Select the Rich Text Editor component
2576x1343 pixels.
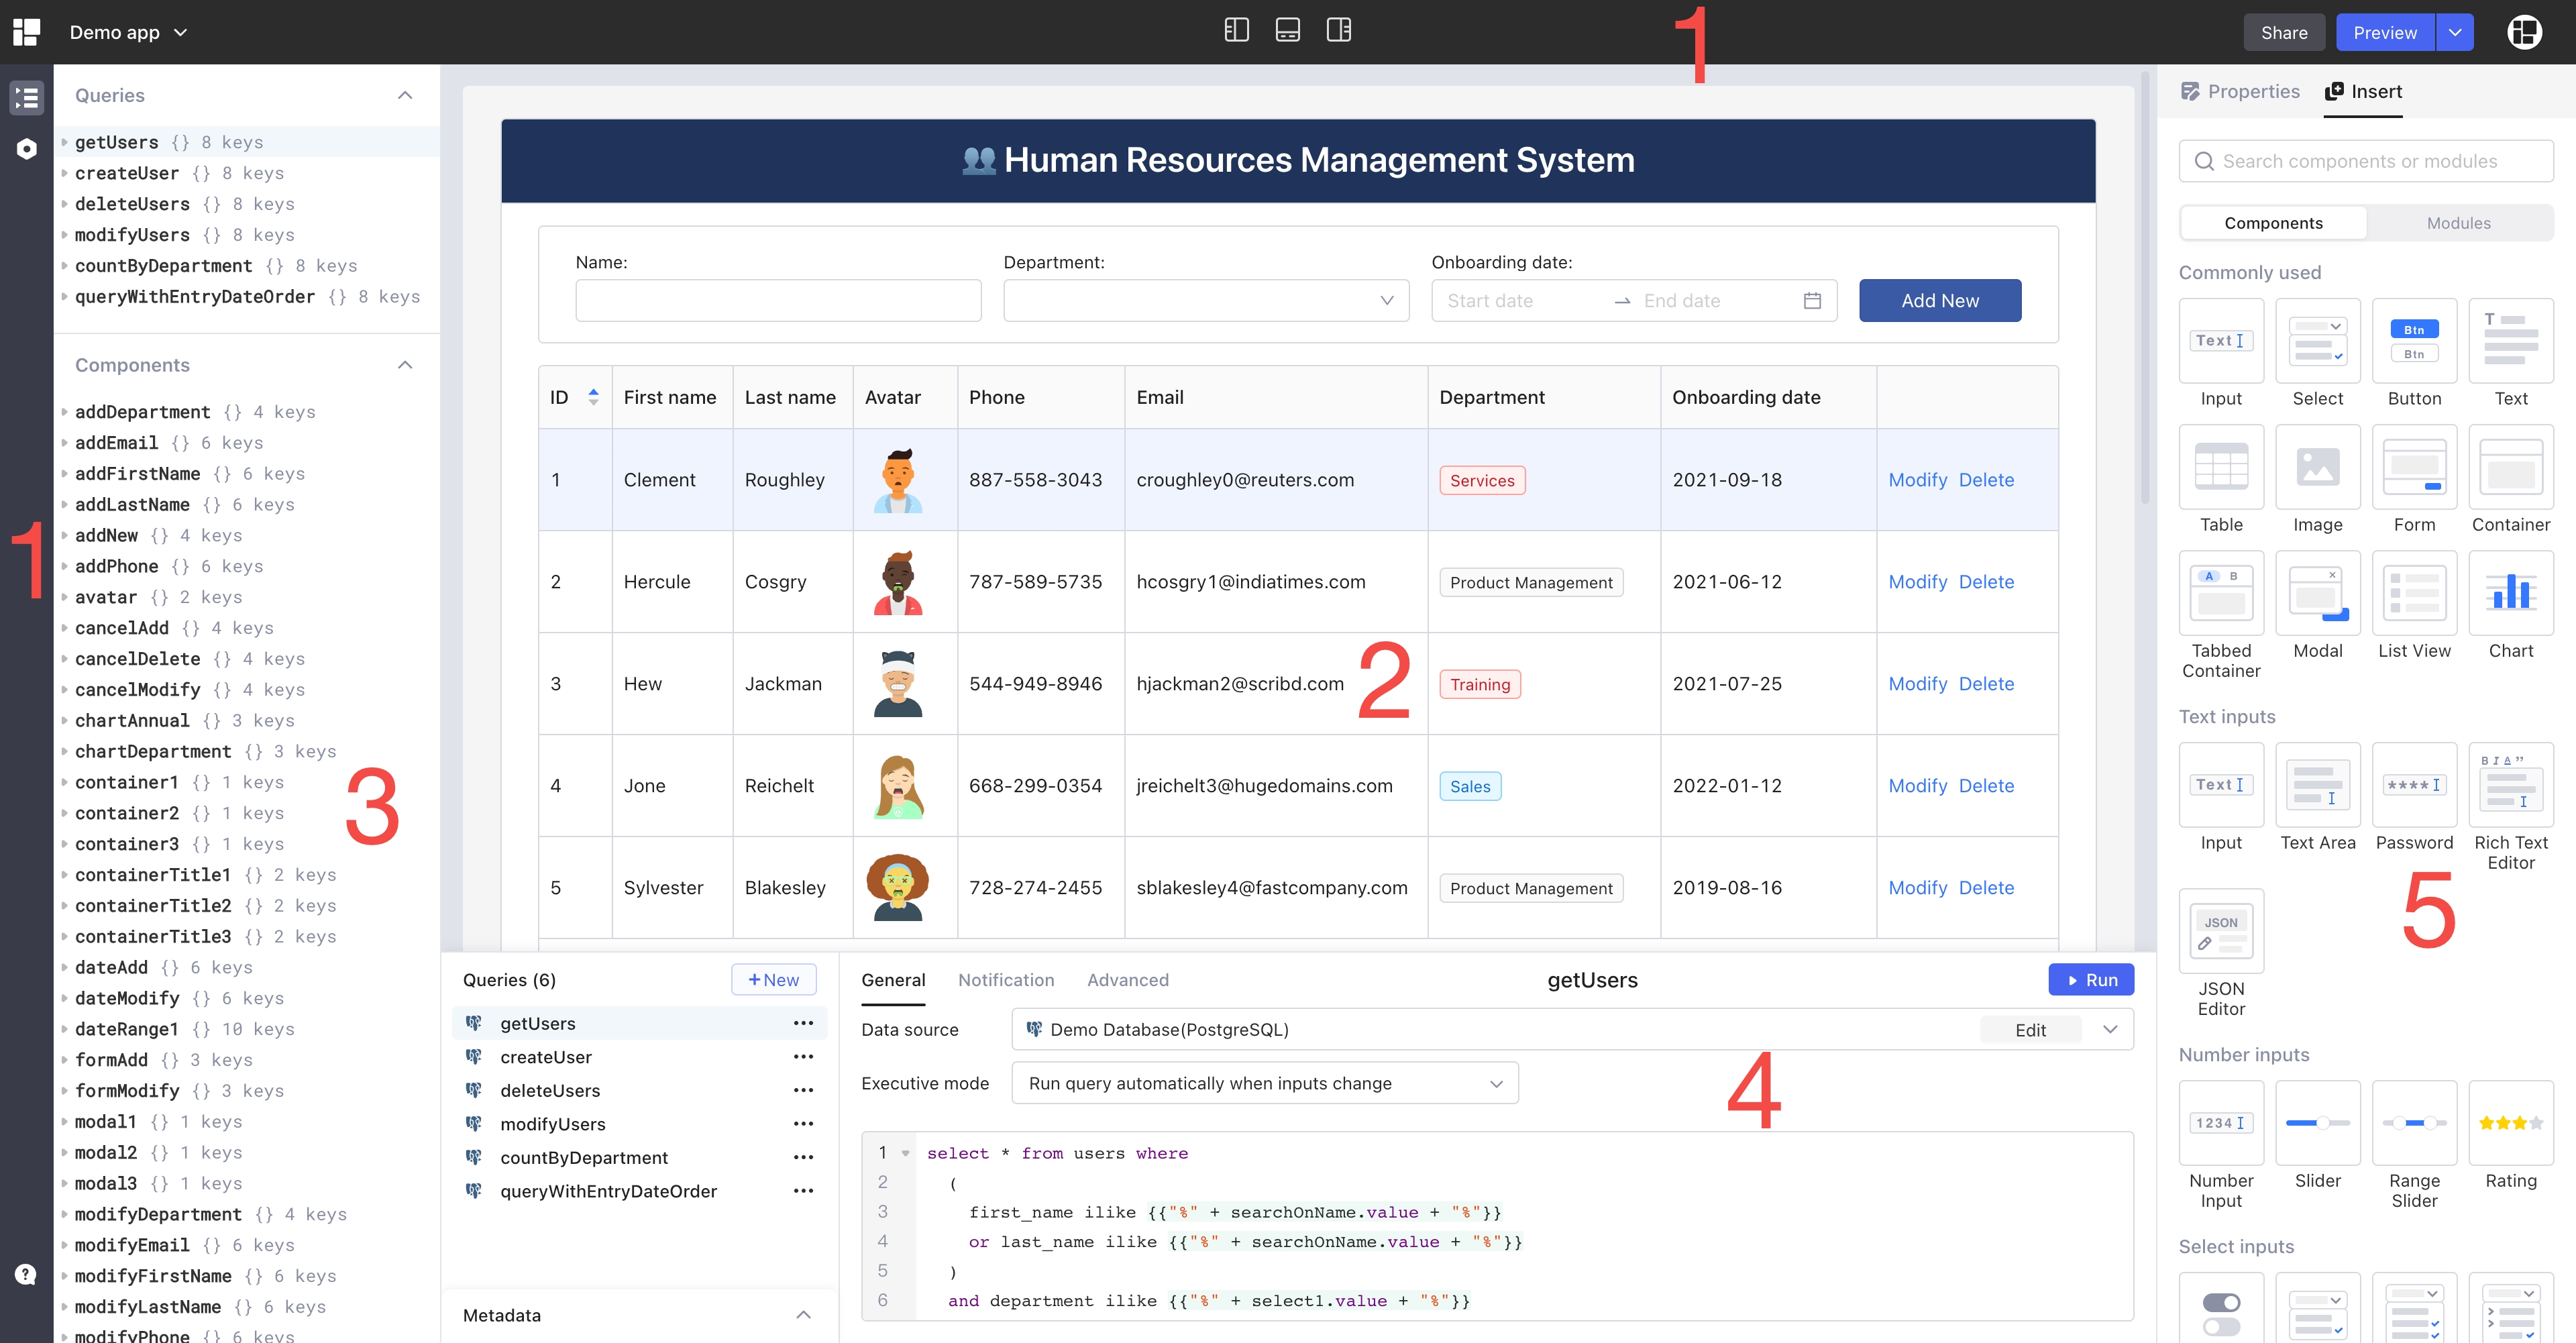click(2510, 785)
